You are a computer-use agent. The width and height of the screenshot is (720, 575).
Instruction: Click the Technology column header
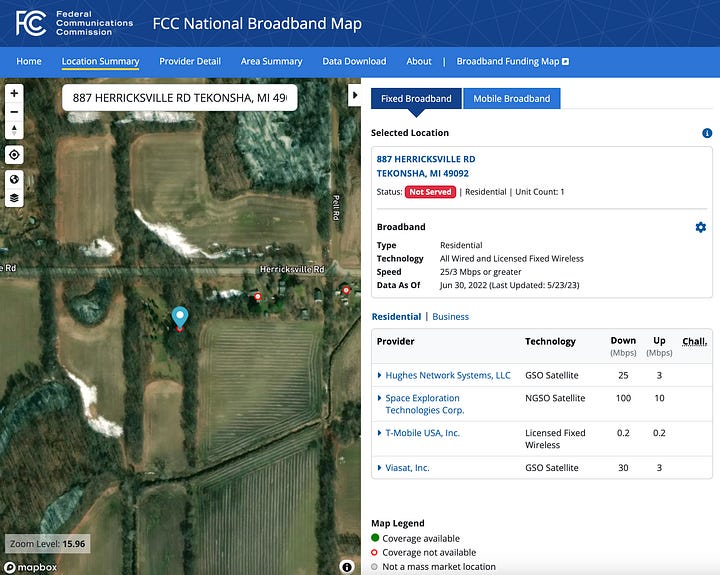550,341
